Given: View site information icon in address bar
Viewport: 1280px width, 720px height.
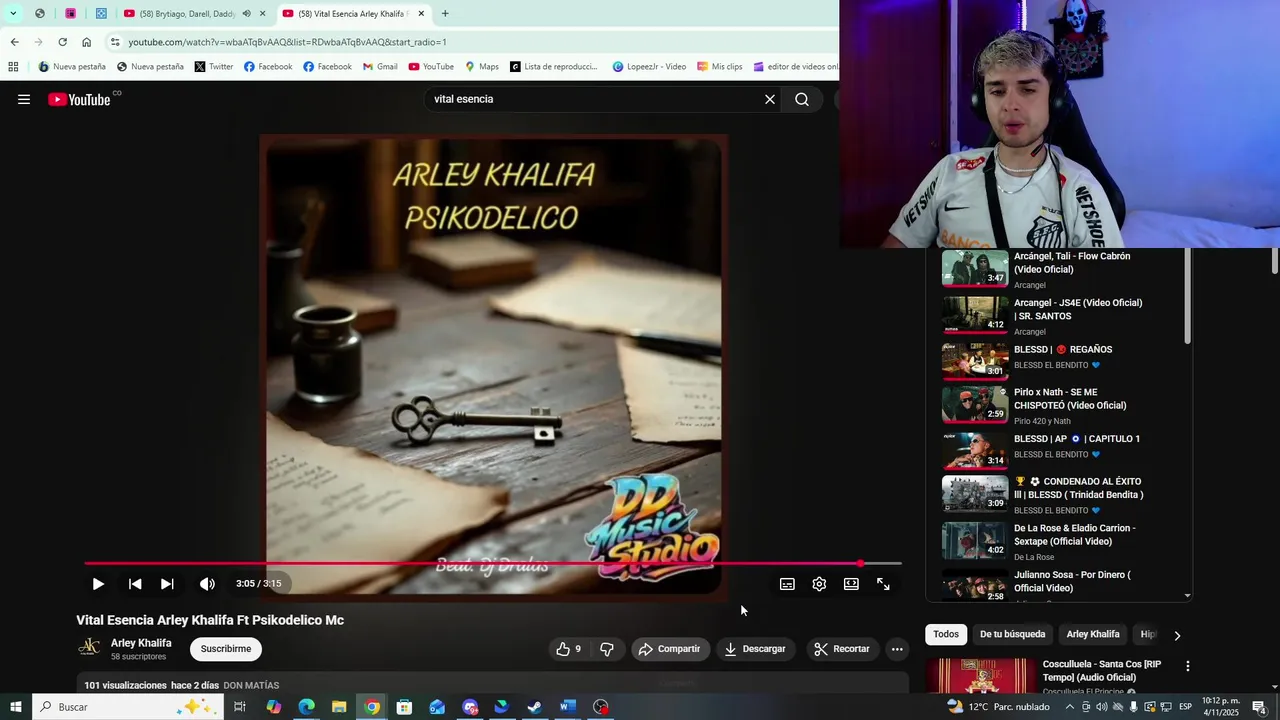Looking at the screenshot, I should coord(115,42).
